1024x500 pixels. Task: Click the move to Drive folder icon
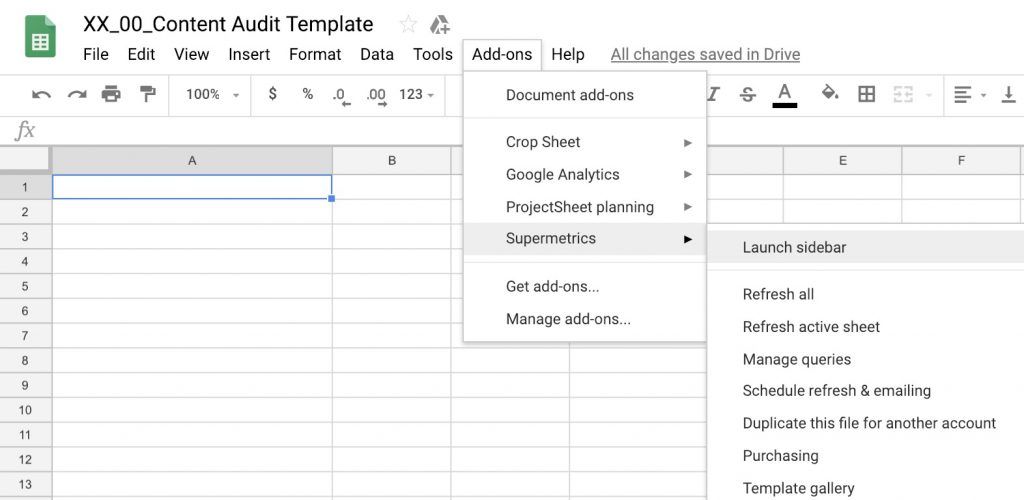[440, 25]
